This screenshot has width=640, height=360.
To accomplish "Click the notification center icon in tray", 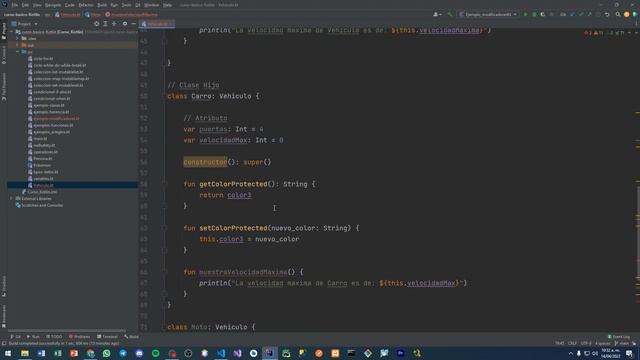I will coord(629,353).
